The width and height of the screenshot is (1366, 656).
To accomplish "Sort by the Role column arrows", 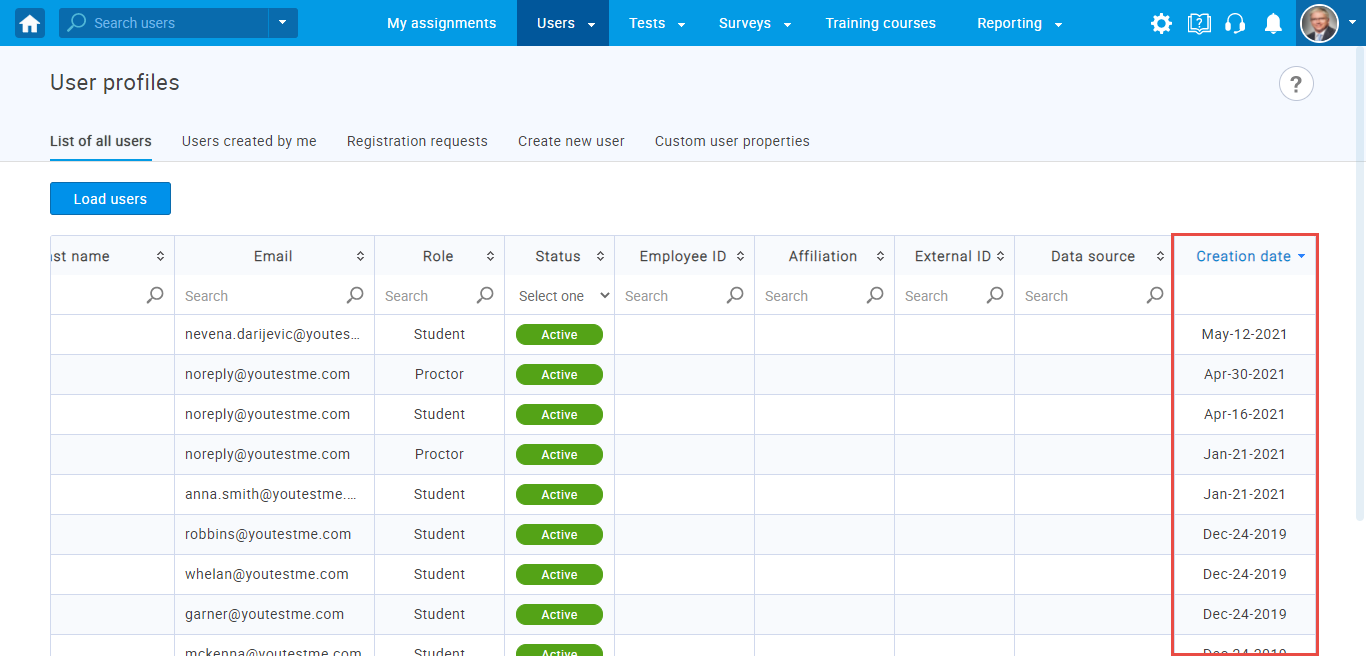I will [x=490, y=257].
